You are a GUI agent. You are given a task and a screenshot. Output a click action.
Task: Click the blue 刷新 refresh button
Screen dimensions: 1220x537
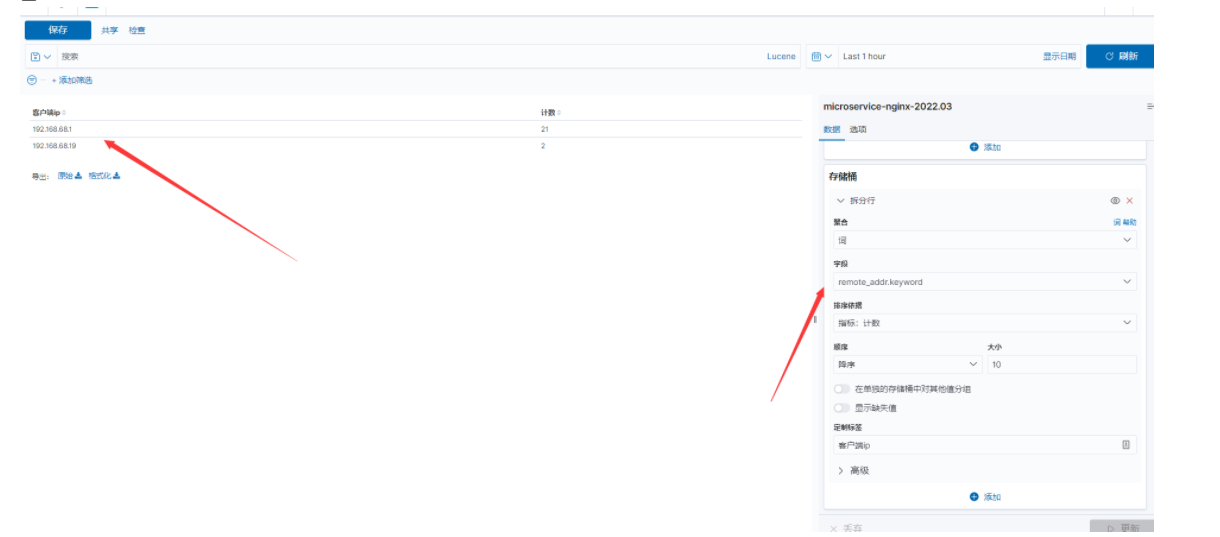1120,57
